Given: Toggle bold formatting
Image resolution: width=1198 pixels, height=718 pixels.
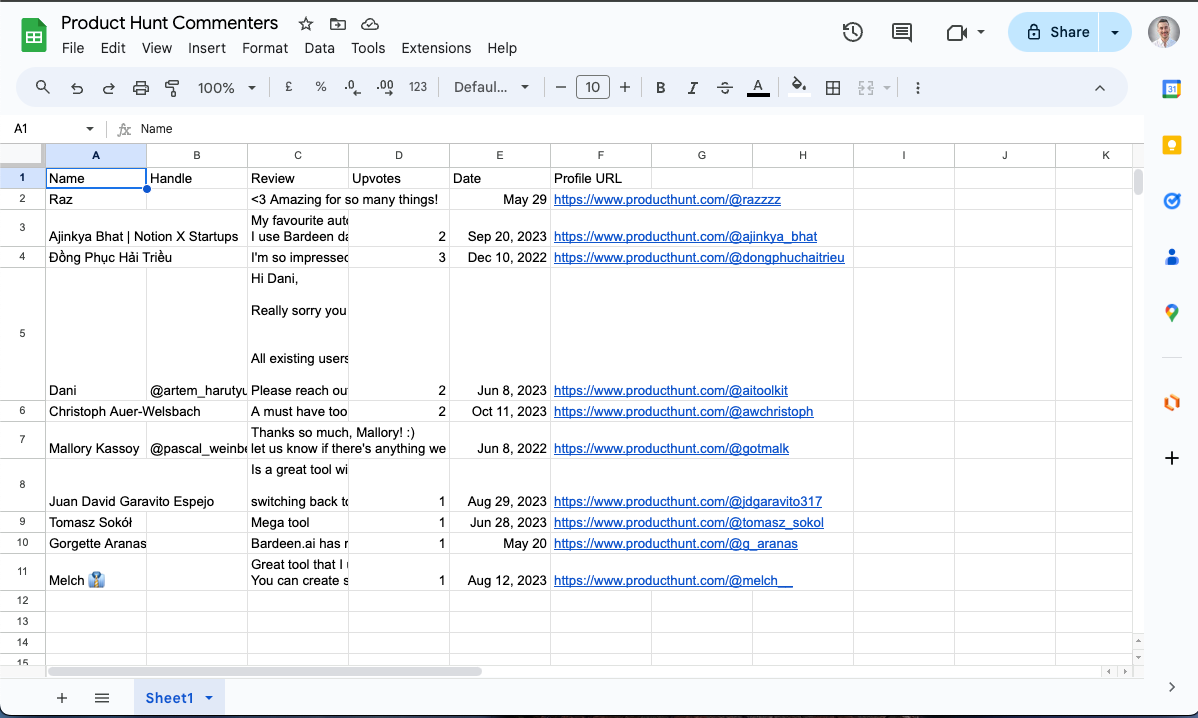Looking at the screenshot, I should coord(660,88).
